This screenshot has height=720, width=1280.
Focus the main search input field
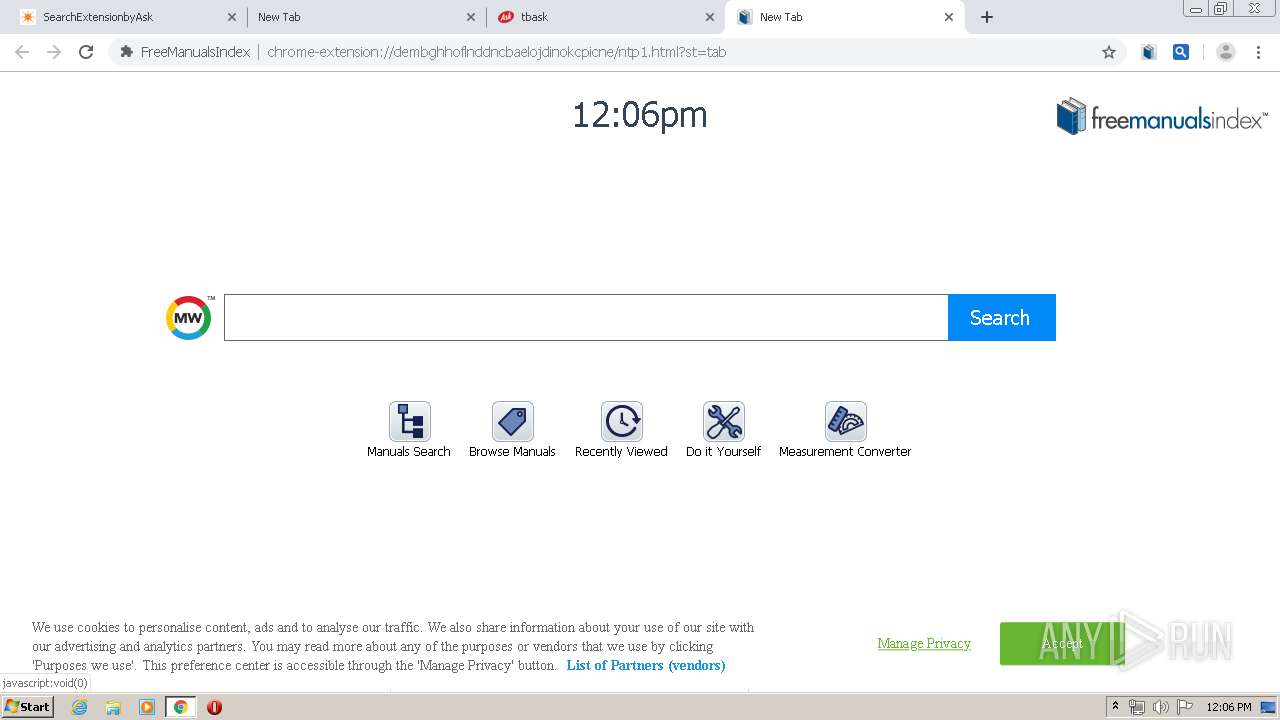pos(586,317)
